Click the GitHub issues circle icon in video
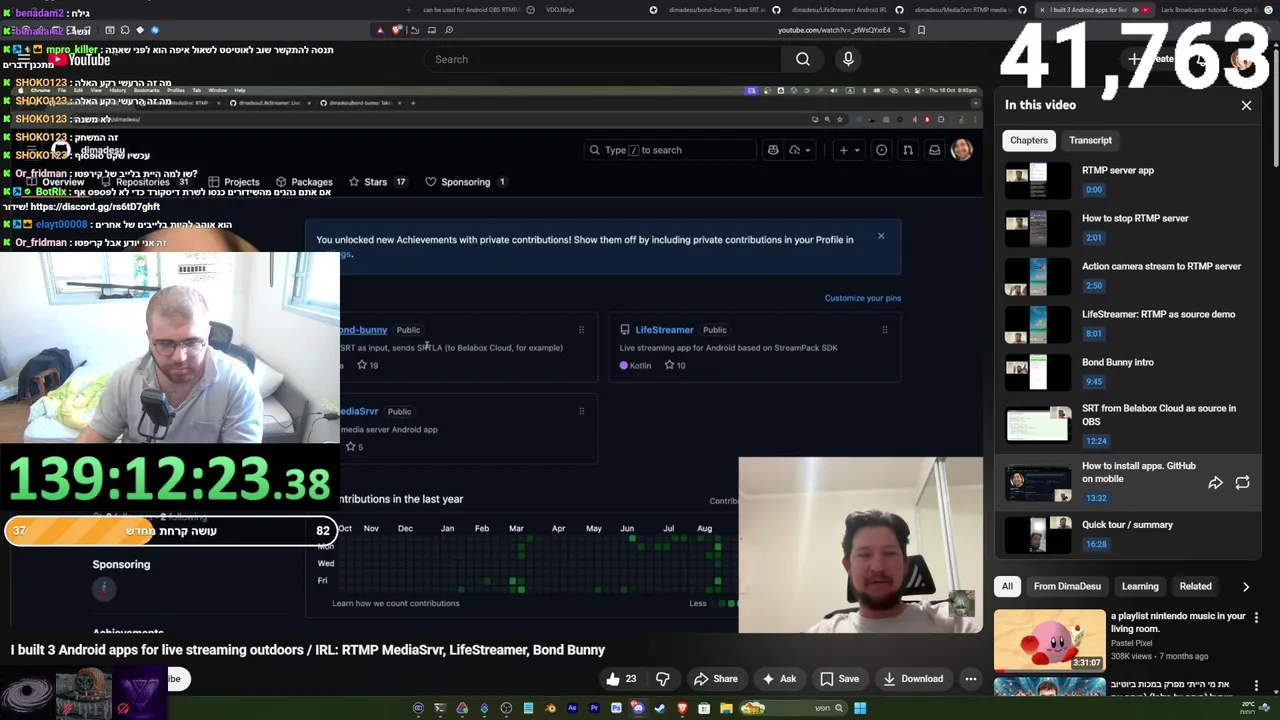This screenshot has width=1280, height=720. point(881,150)
